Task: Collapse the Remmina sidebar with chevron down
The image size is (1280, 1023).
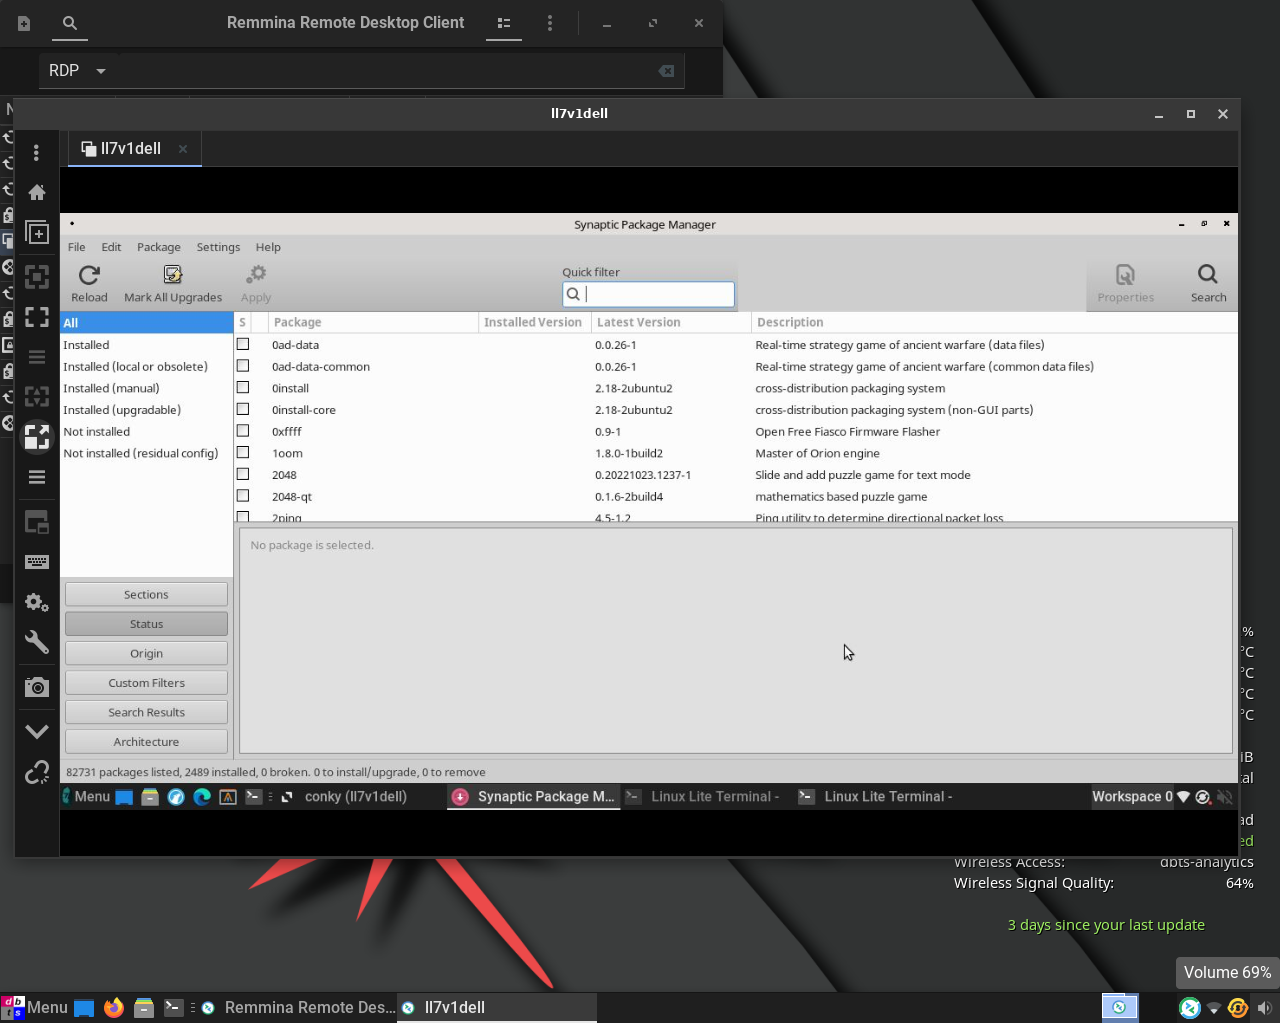Action: coord(37,731)
